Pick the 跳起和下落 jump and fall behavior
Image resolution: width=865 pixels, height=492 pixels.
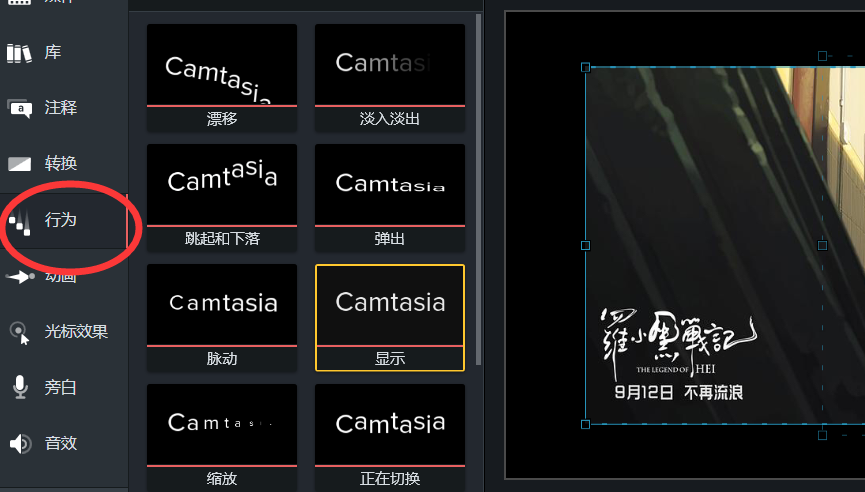click(222, 197)
